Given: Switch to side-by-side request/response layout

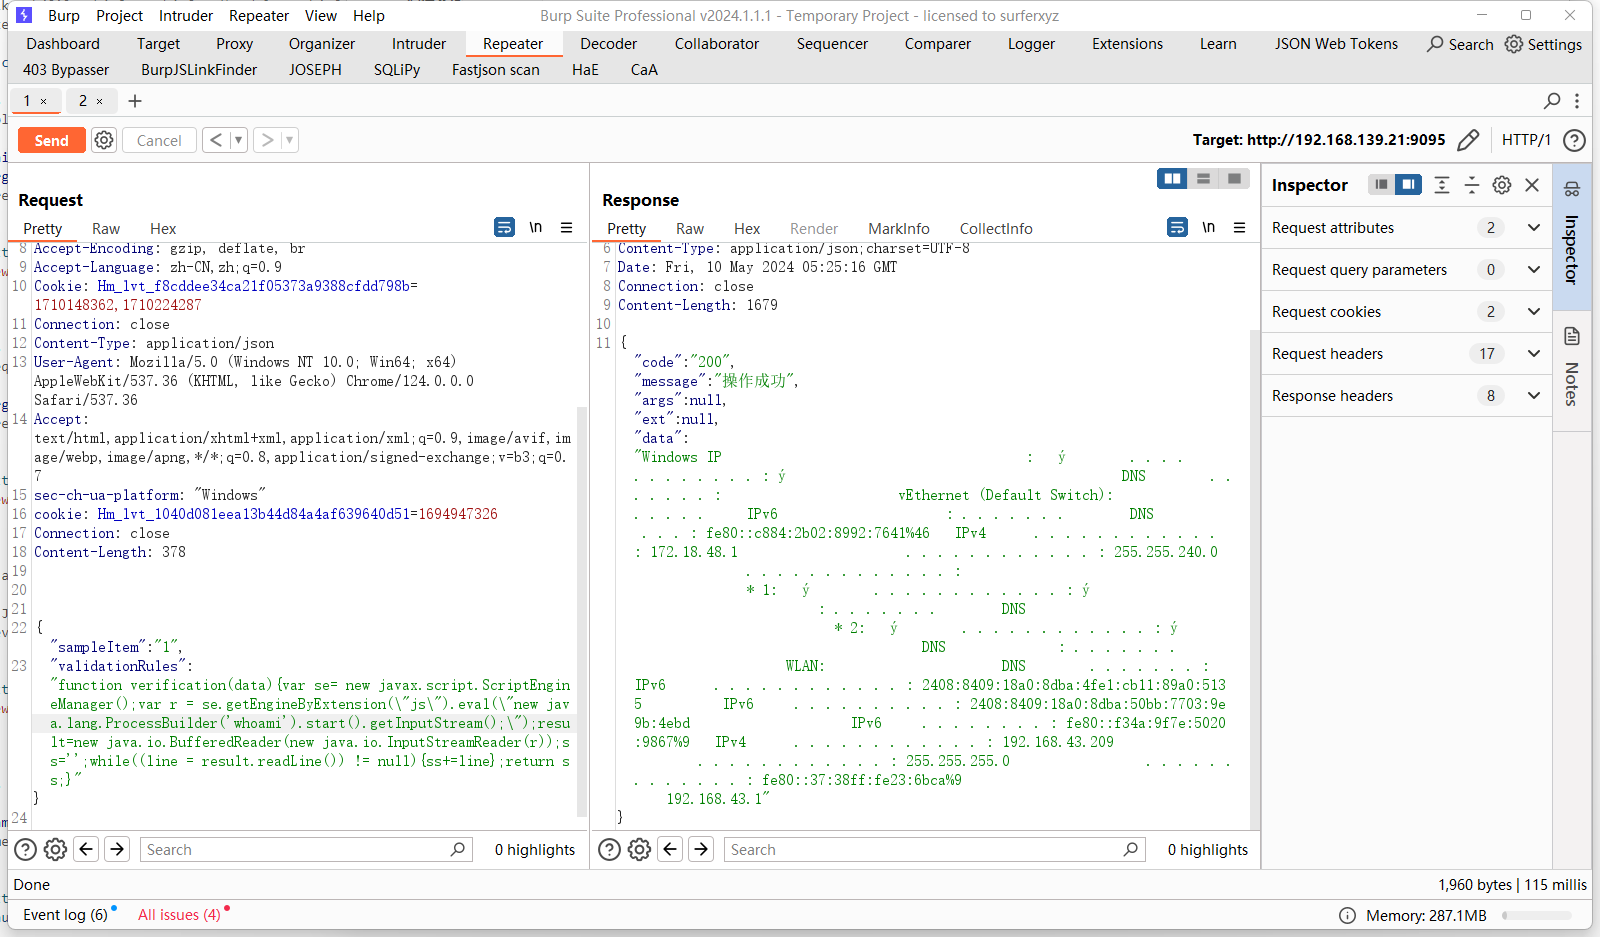Looking at the screenshot, I should [1172, 178].
